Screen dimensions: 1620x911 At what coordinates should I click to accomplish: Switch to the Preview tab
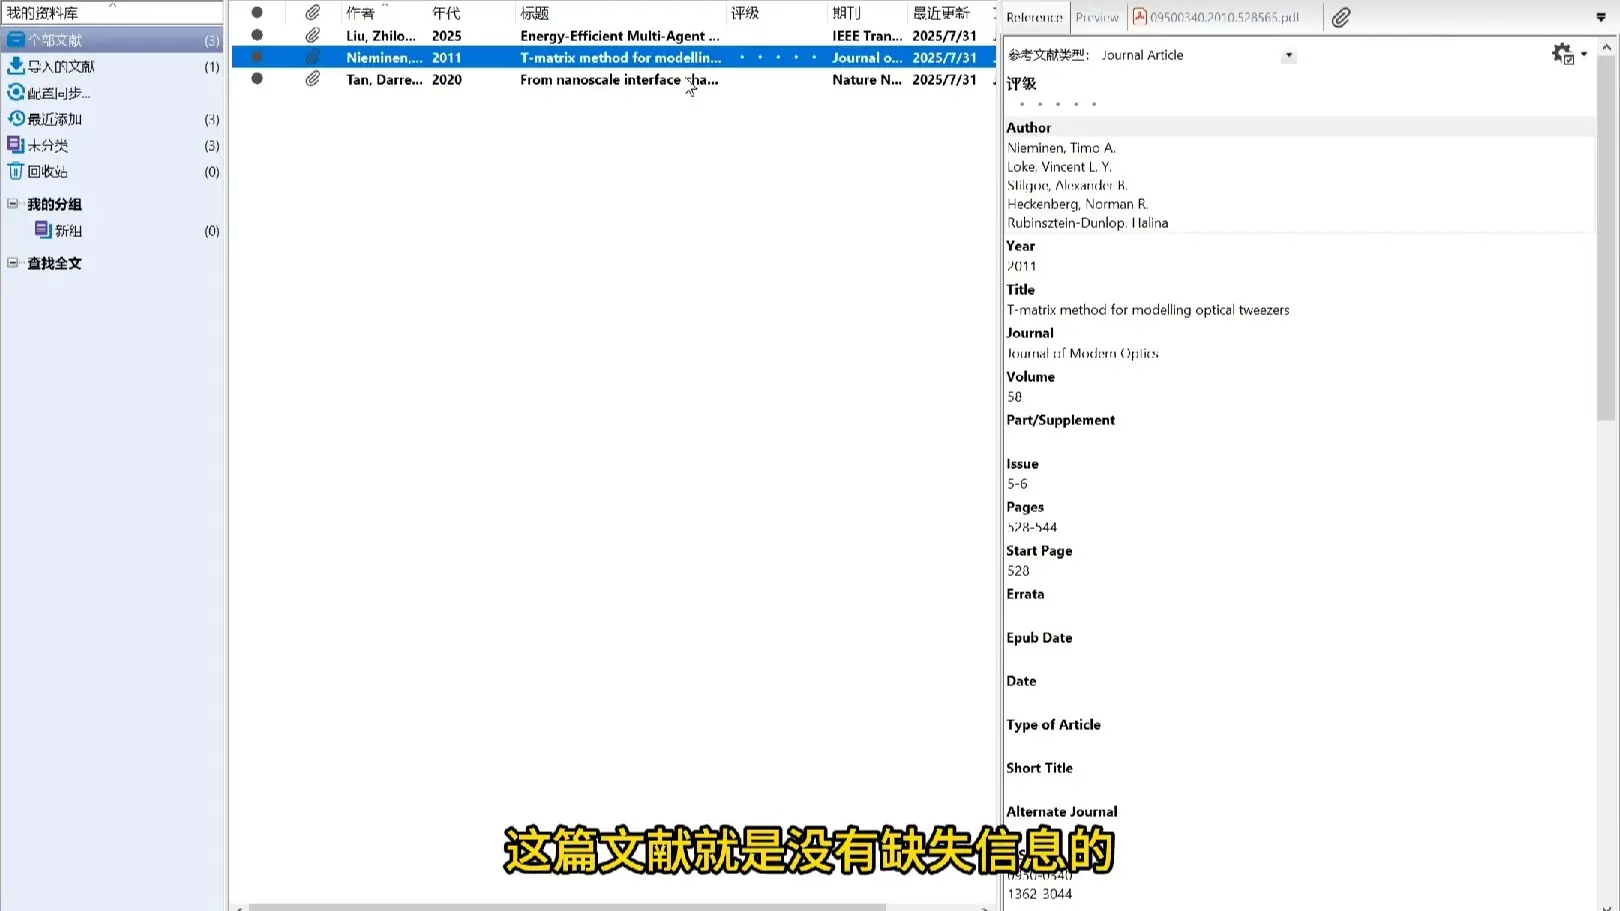1097,17
